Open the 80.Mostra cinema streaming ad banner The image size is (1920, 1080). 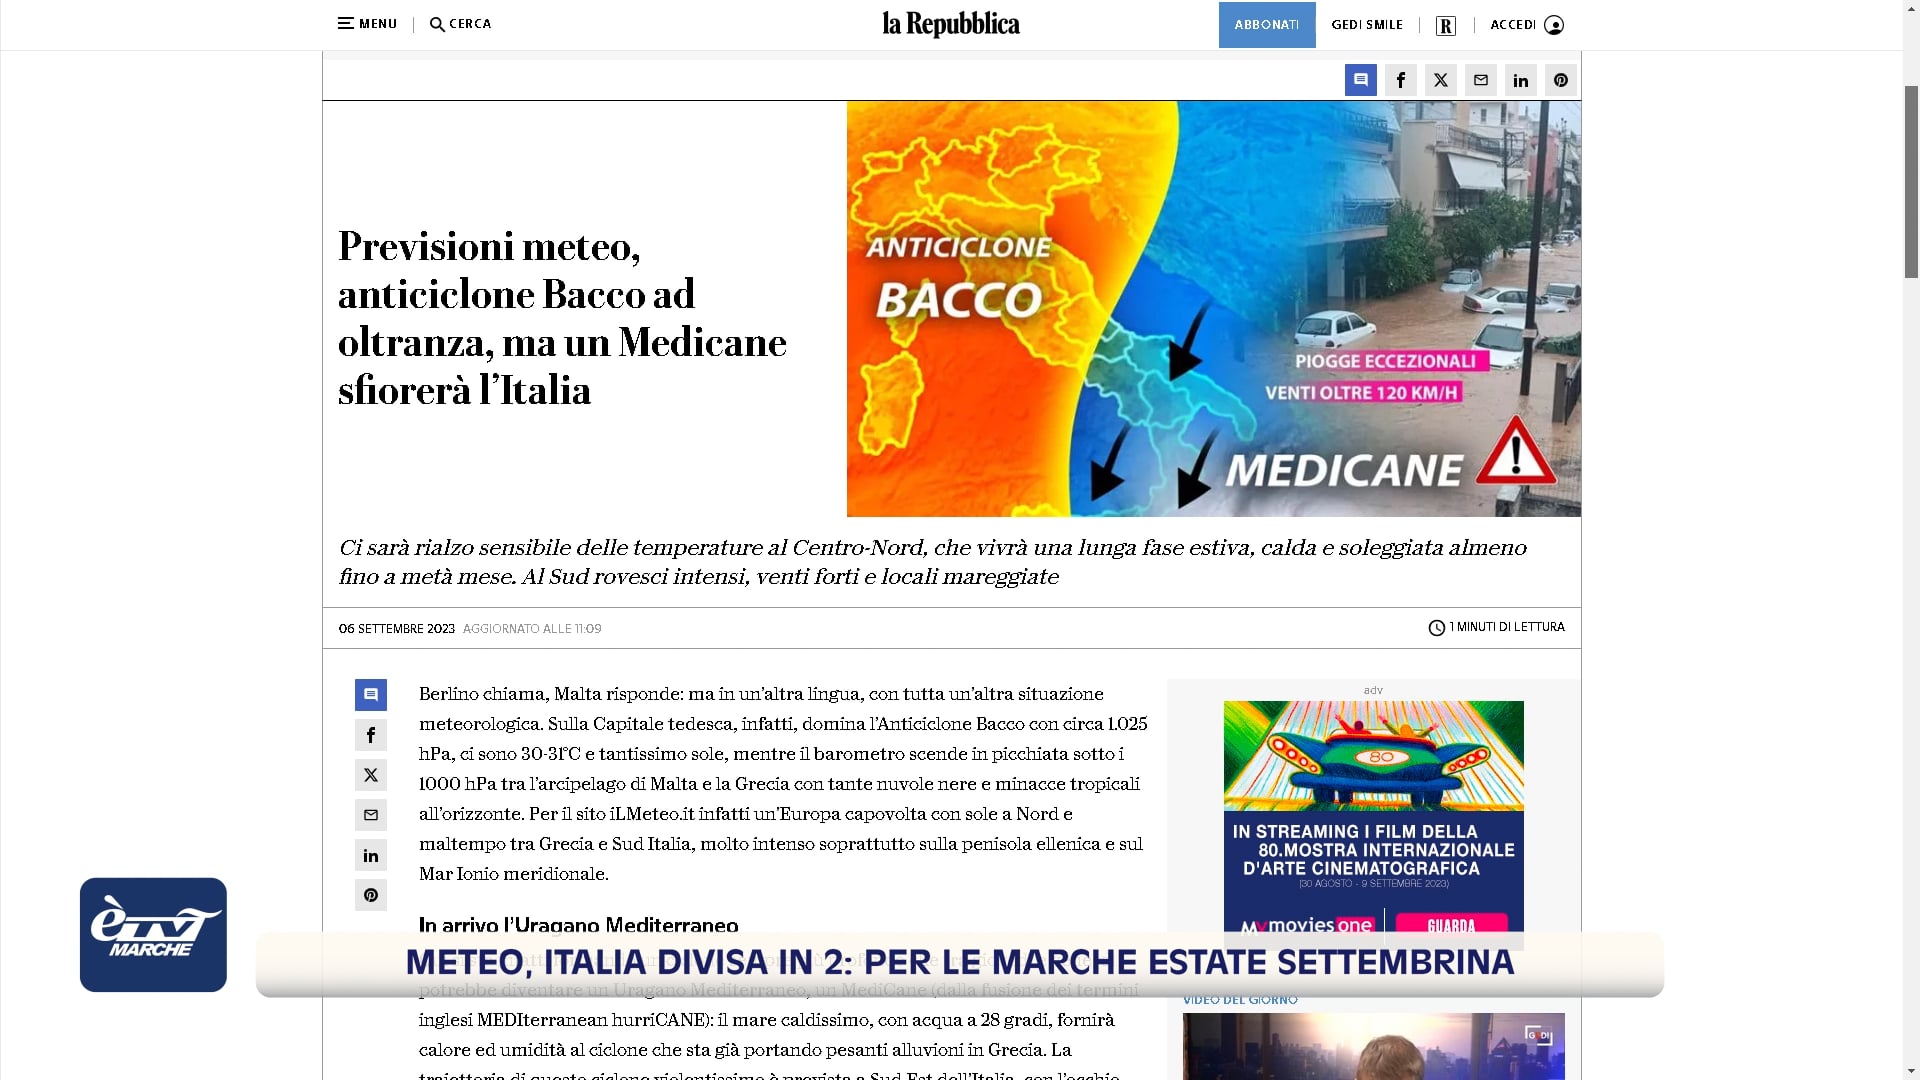[1373, 825]
